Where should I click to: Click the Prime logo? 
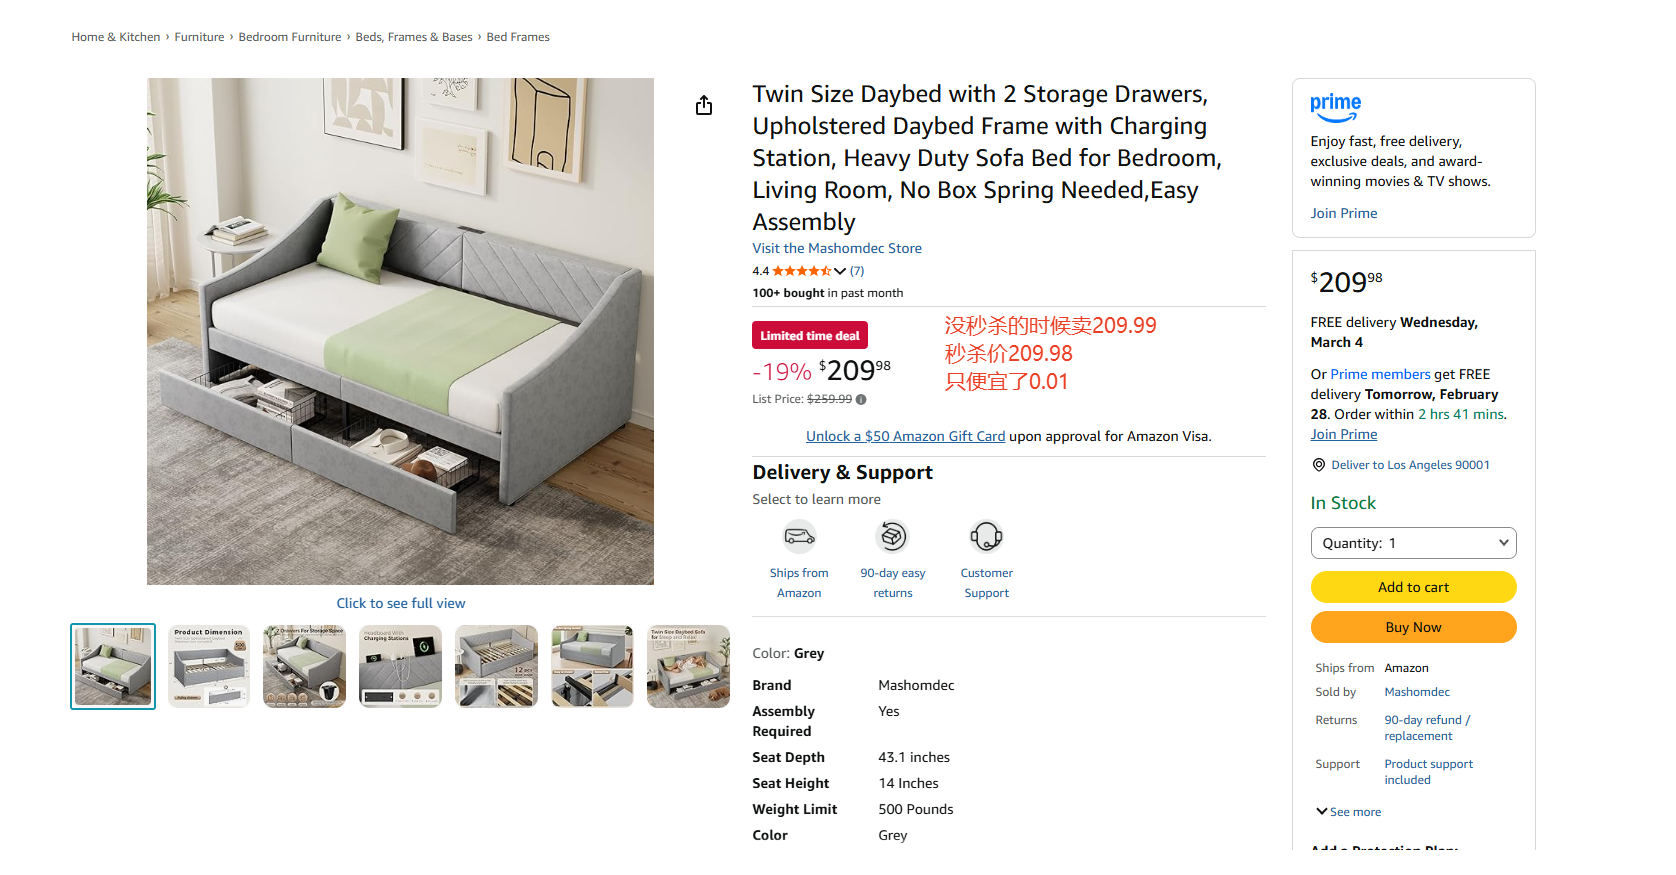click(x=1335, y=107)
